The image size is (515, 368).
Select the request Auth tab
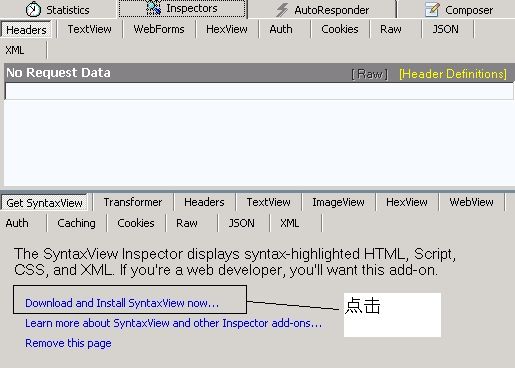point(281,29)
